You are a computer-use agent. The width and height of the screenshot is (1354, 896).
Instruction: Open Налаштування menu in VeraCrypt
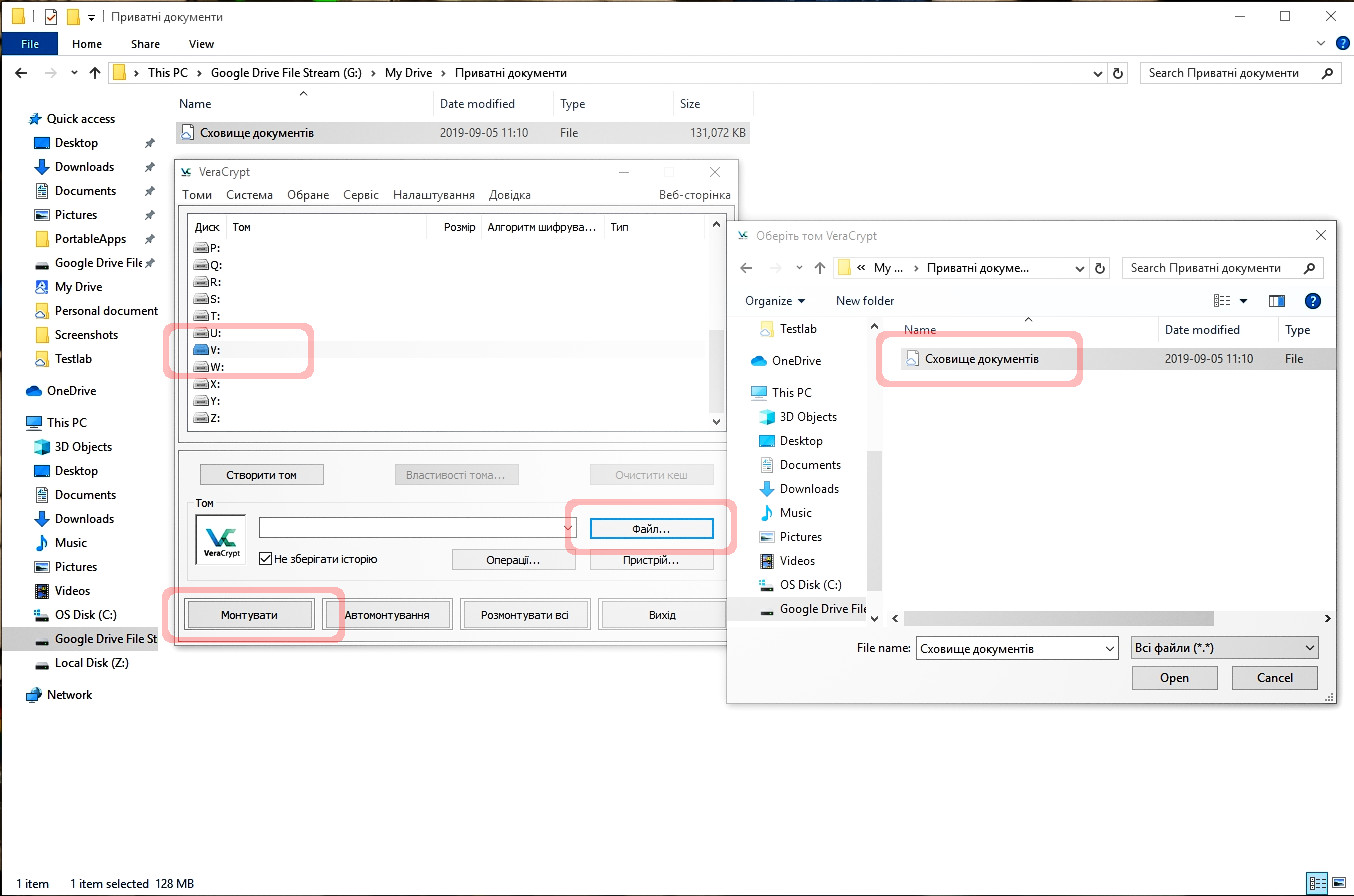tap(434, 195)
